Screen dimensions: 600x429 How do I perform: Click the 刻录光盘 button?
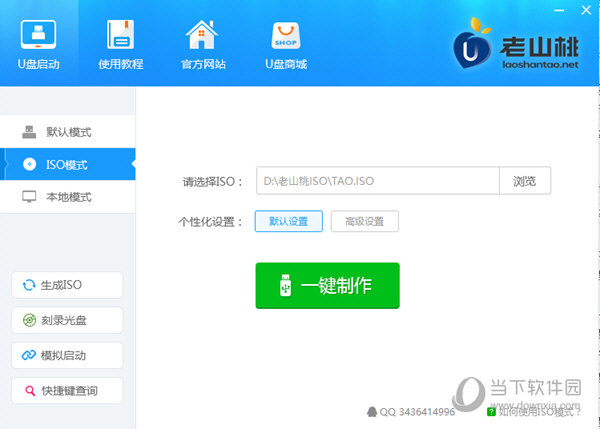pos(67,320)
